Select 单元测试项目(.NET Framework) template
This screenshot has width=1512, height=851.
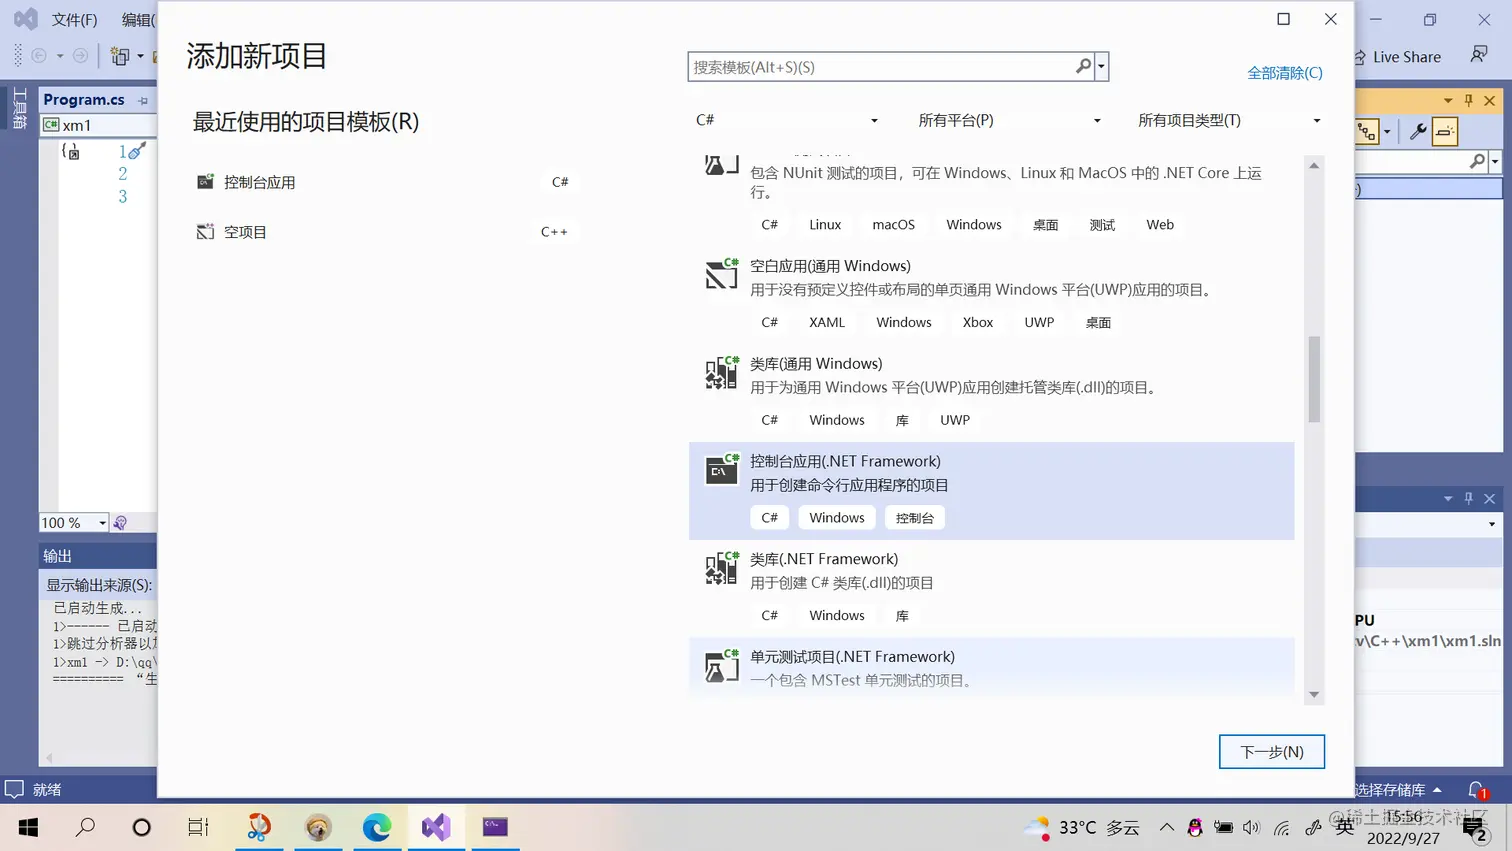[991, 667]
